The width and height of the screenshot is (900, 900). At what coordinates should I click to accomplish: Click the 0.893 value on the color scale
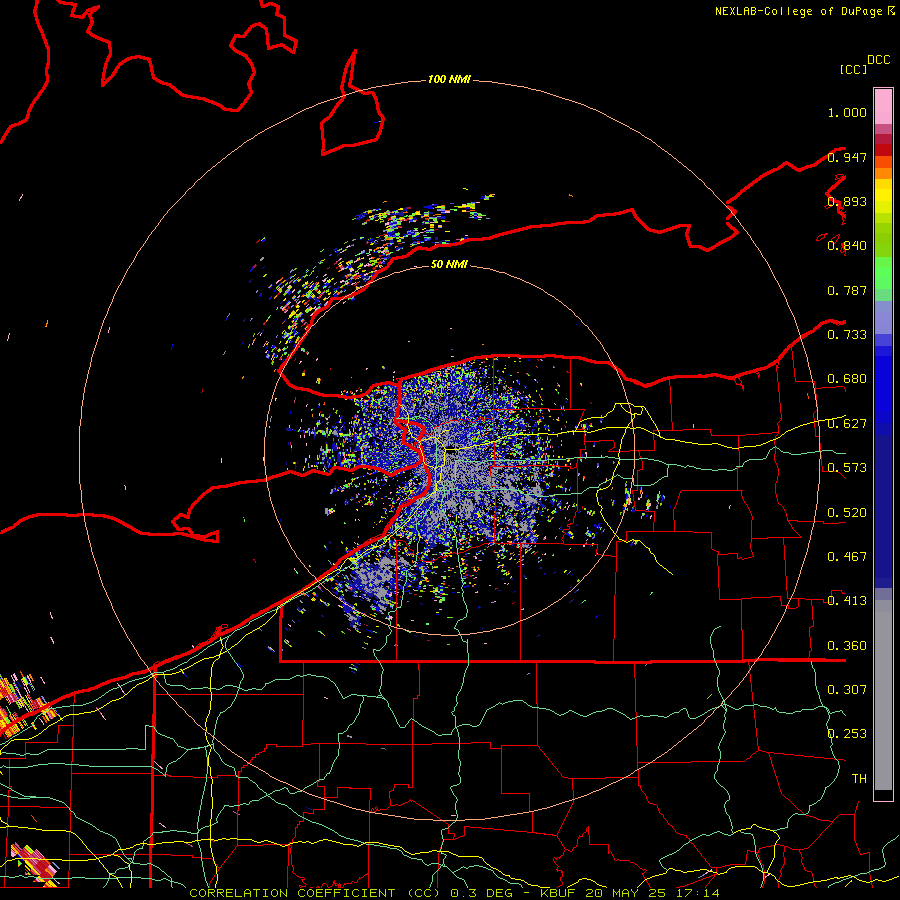(x=847, y=201)
